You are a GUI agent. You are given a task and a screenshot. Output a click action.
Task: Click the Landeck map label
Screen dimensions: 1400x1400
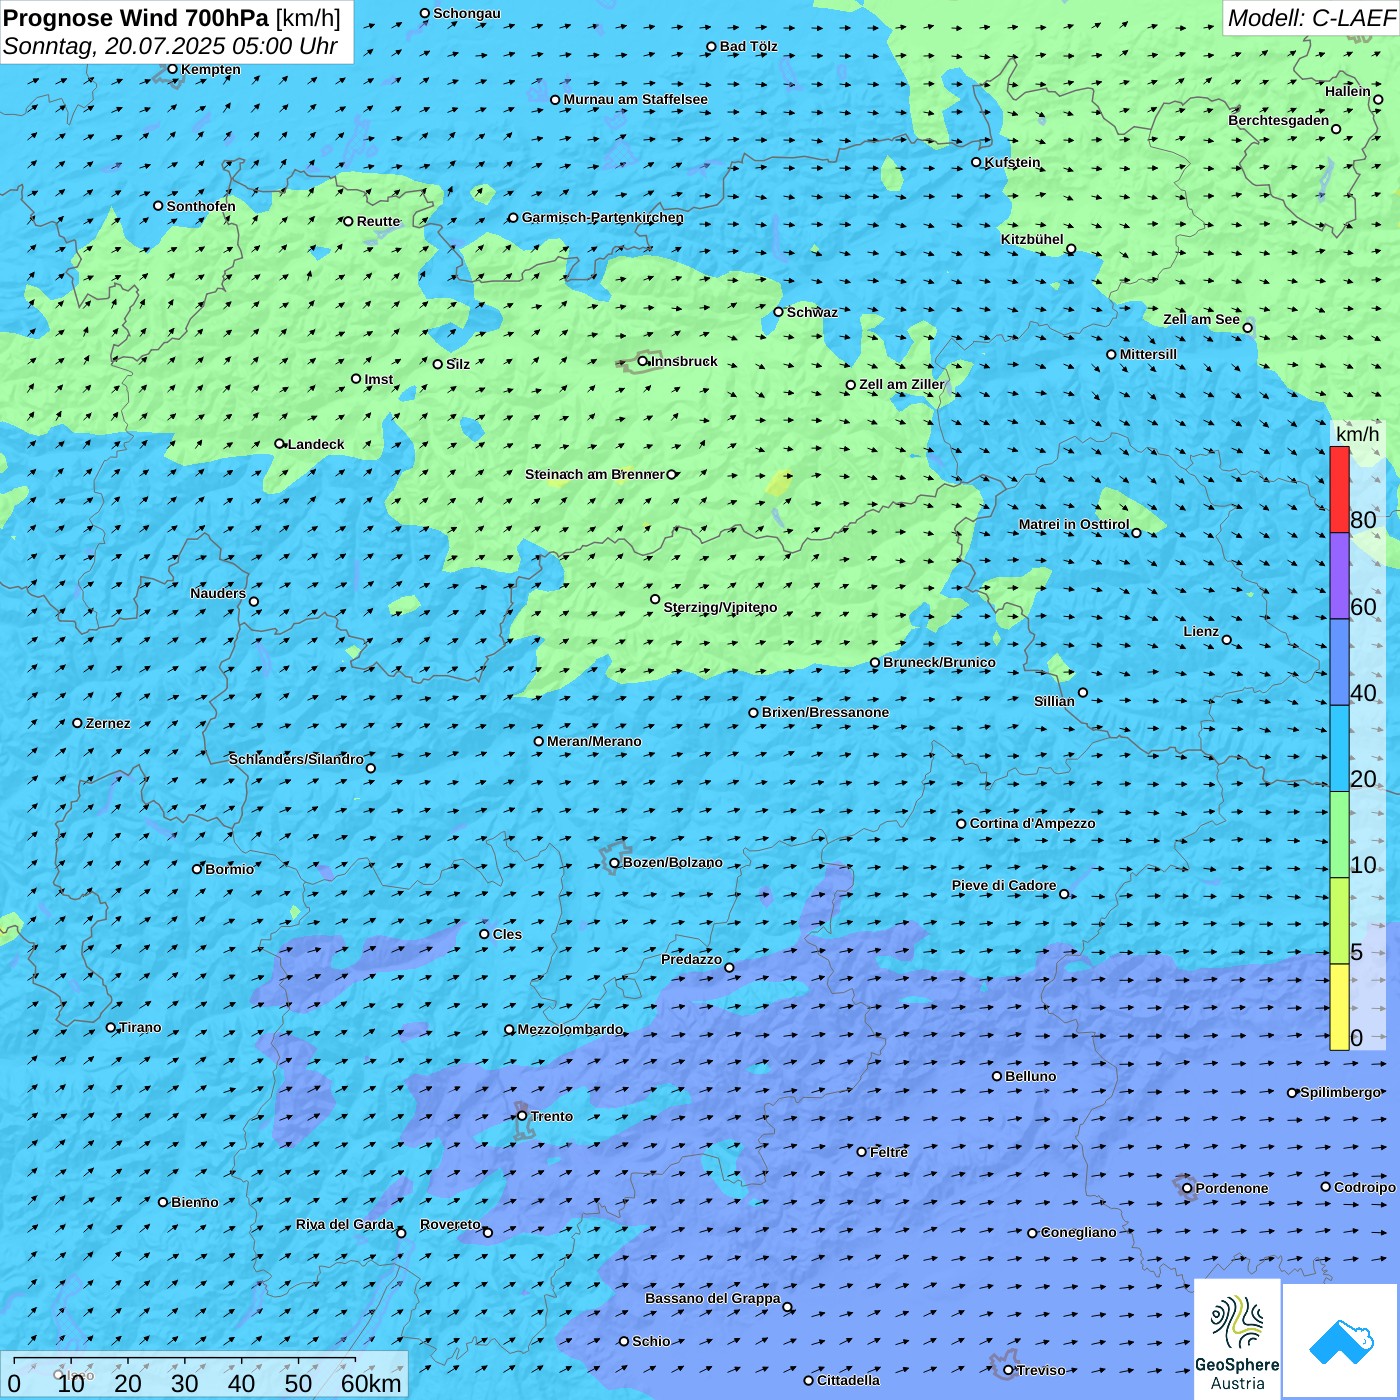click(x=316, y=444)
